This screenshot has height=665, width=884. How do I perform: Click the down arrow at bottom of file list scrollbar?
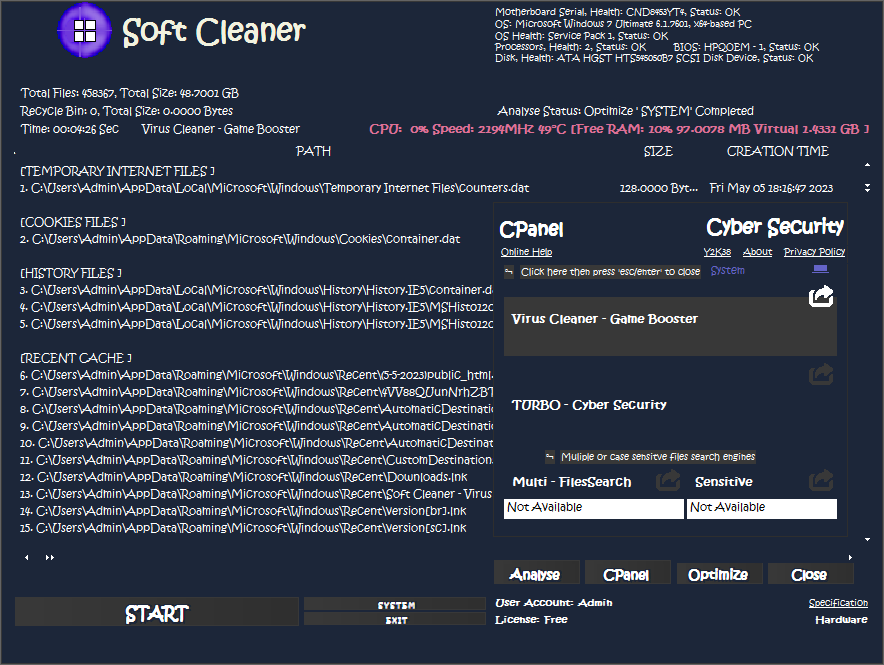[867, 539]
